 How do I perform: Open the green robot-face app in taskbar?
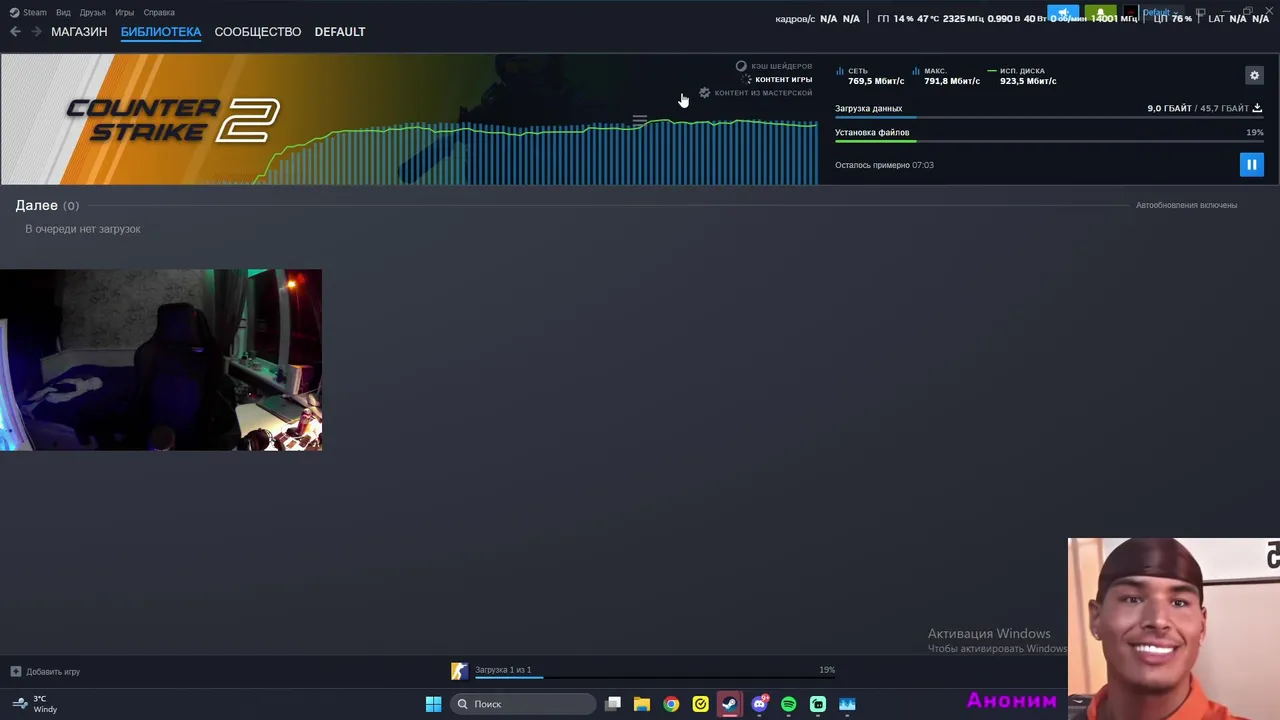click(818, 704)
